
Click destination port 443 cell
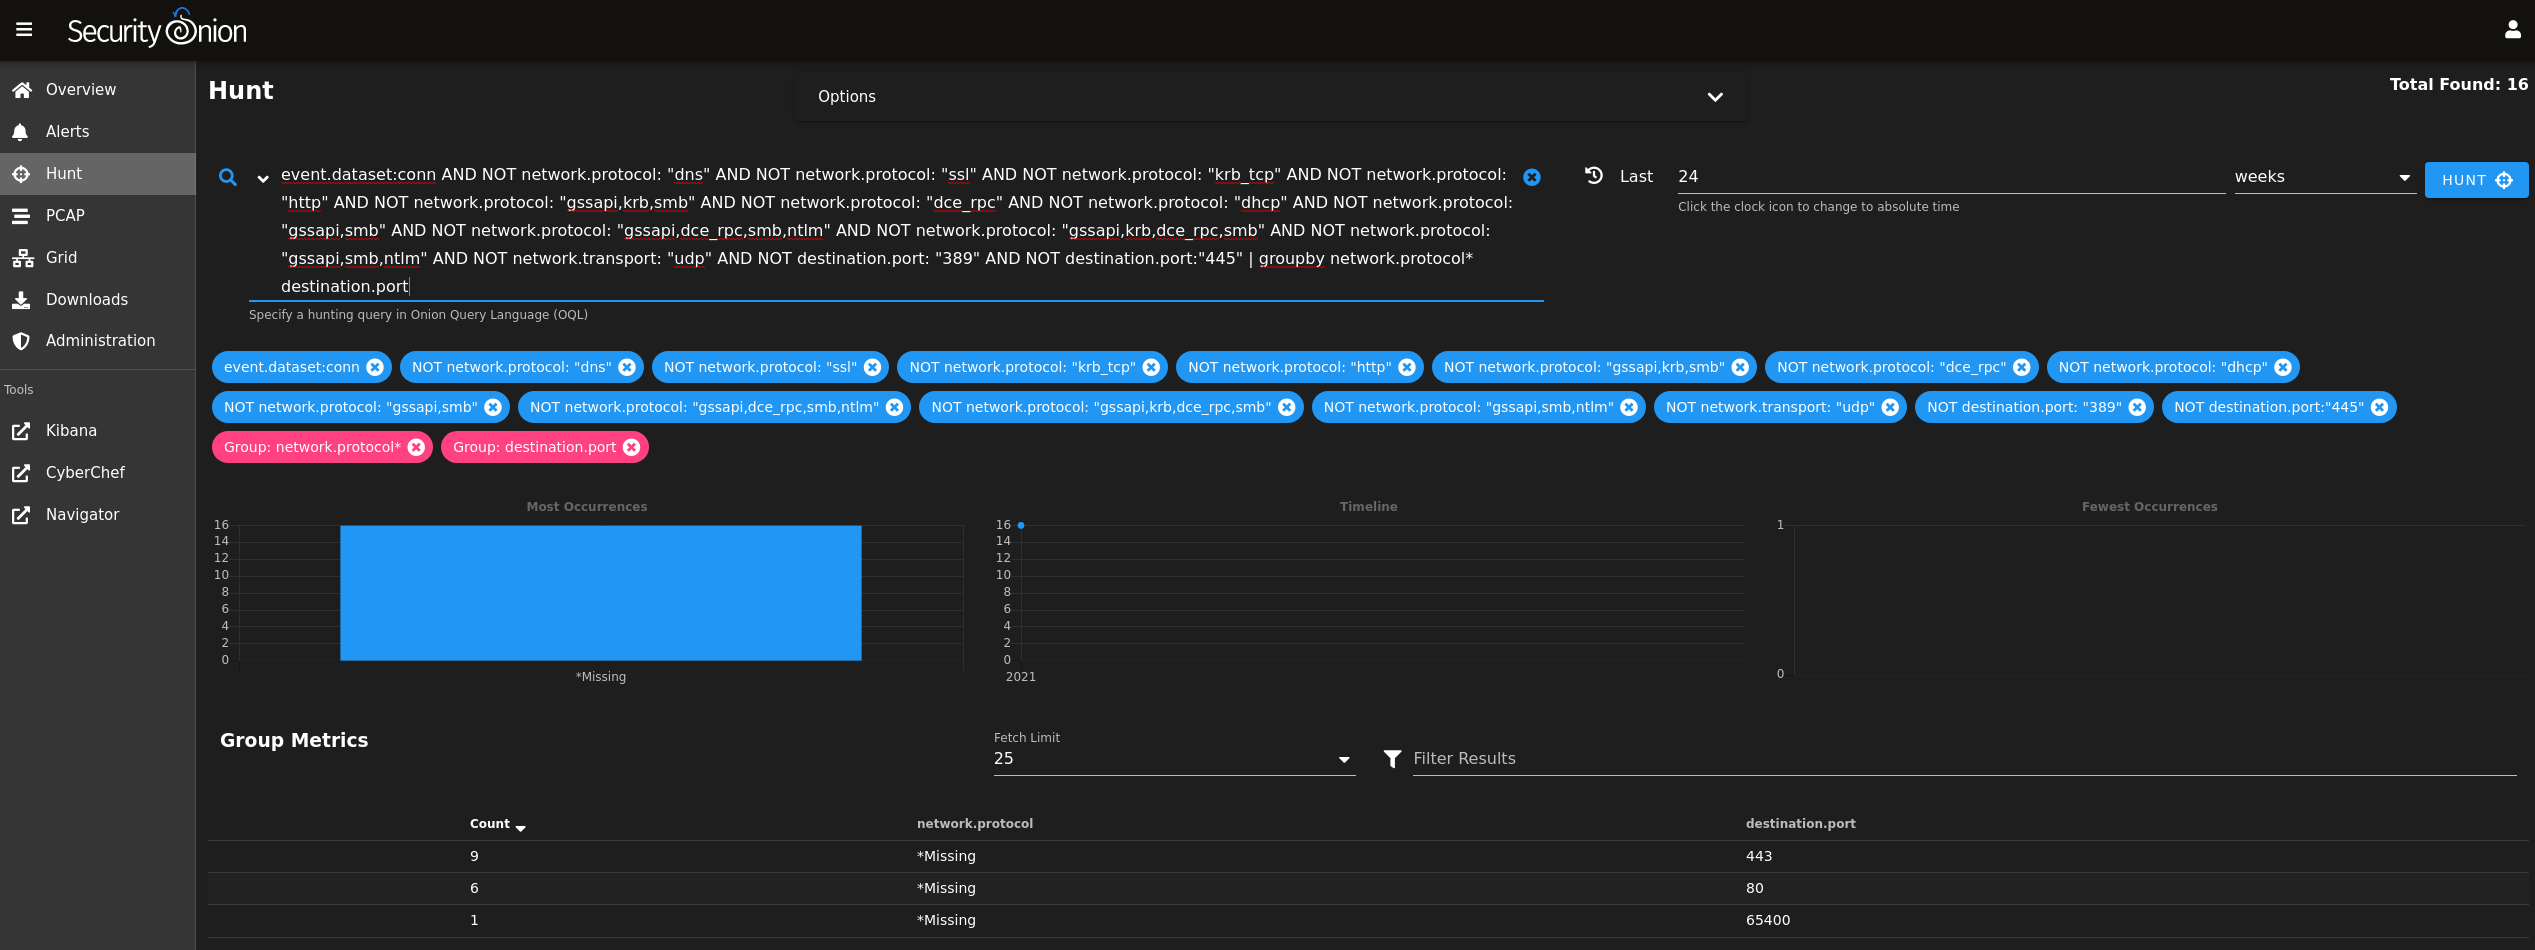[1759, 856]
